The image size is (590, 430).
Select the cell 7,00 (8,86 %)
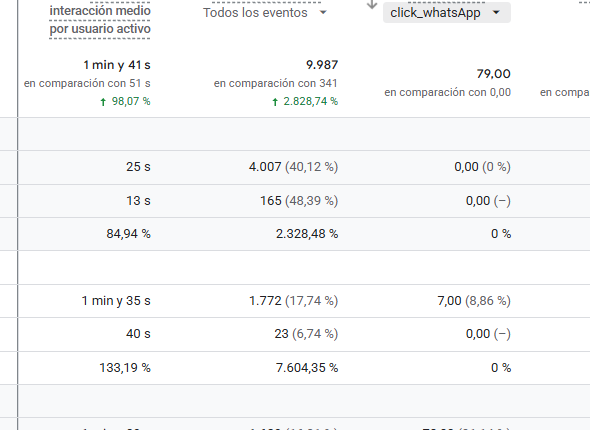click(474, 301)
